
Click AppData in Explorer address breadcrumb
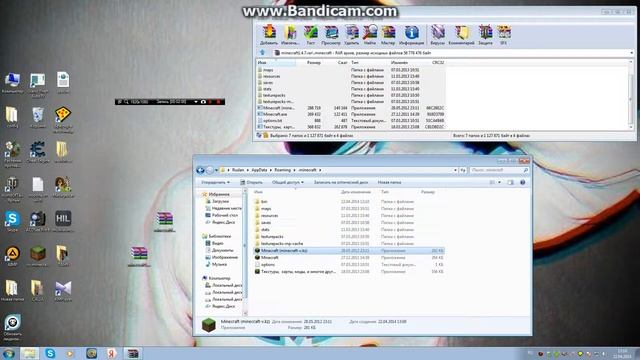(x=259, y=170)
